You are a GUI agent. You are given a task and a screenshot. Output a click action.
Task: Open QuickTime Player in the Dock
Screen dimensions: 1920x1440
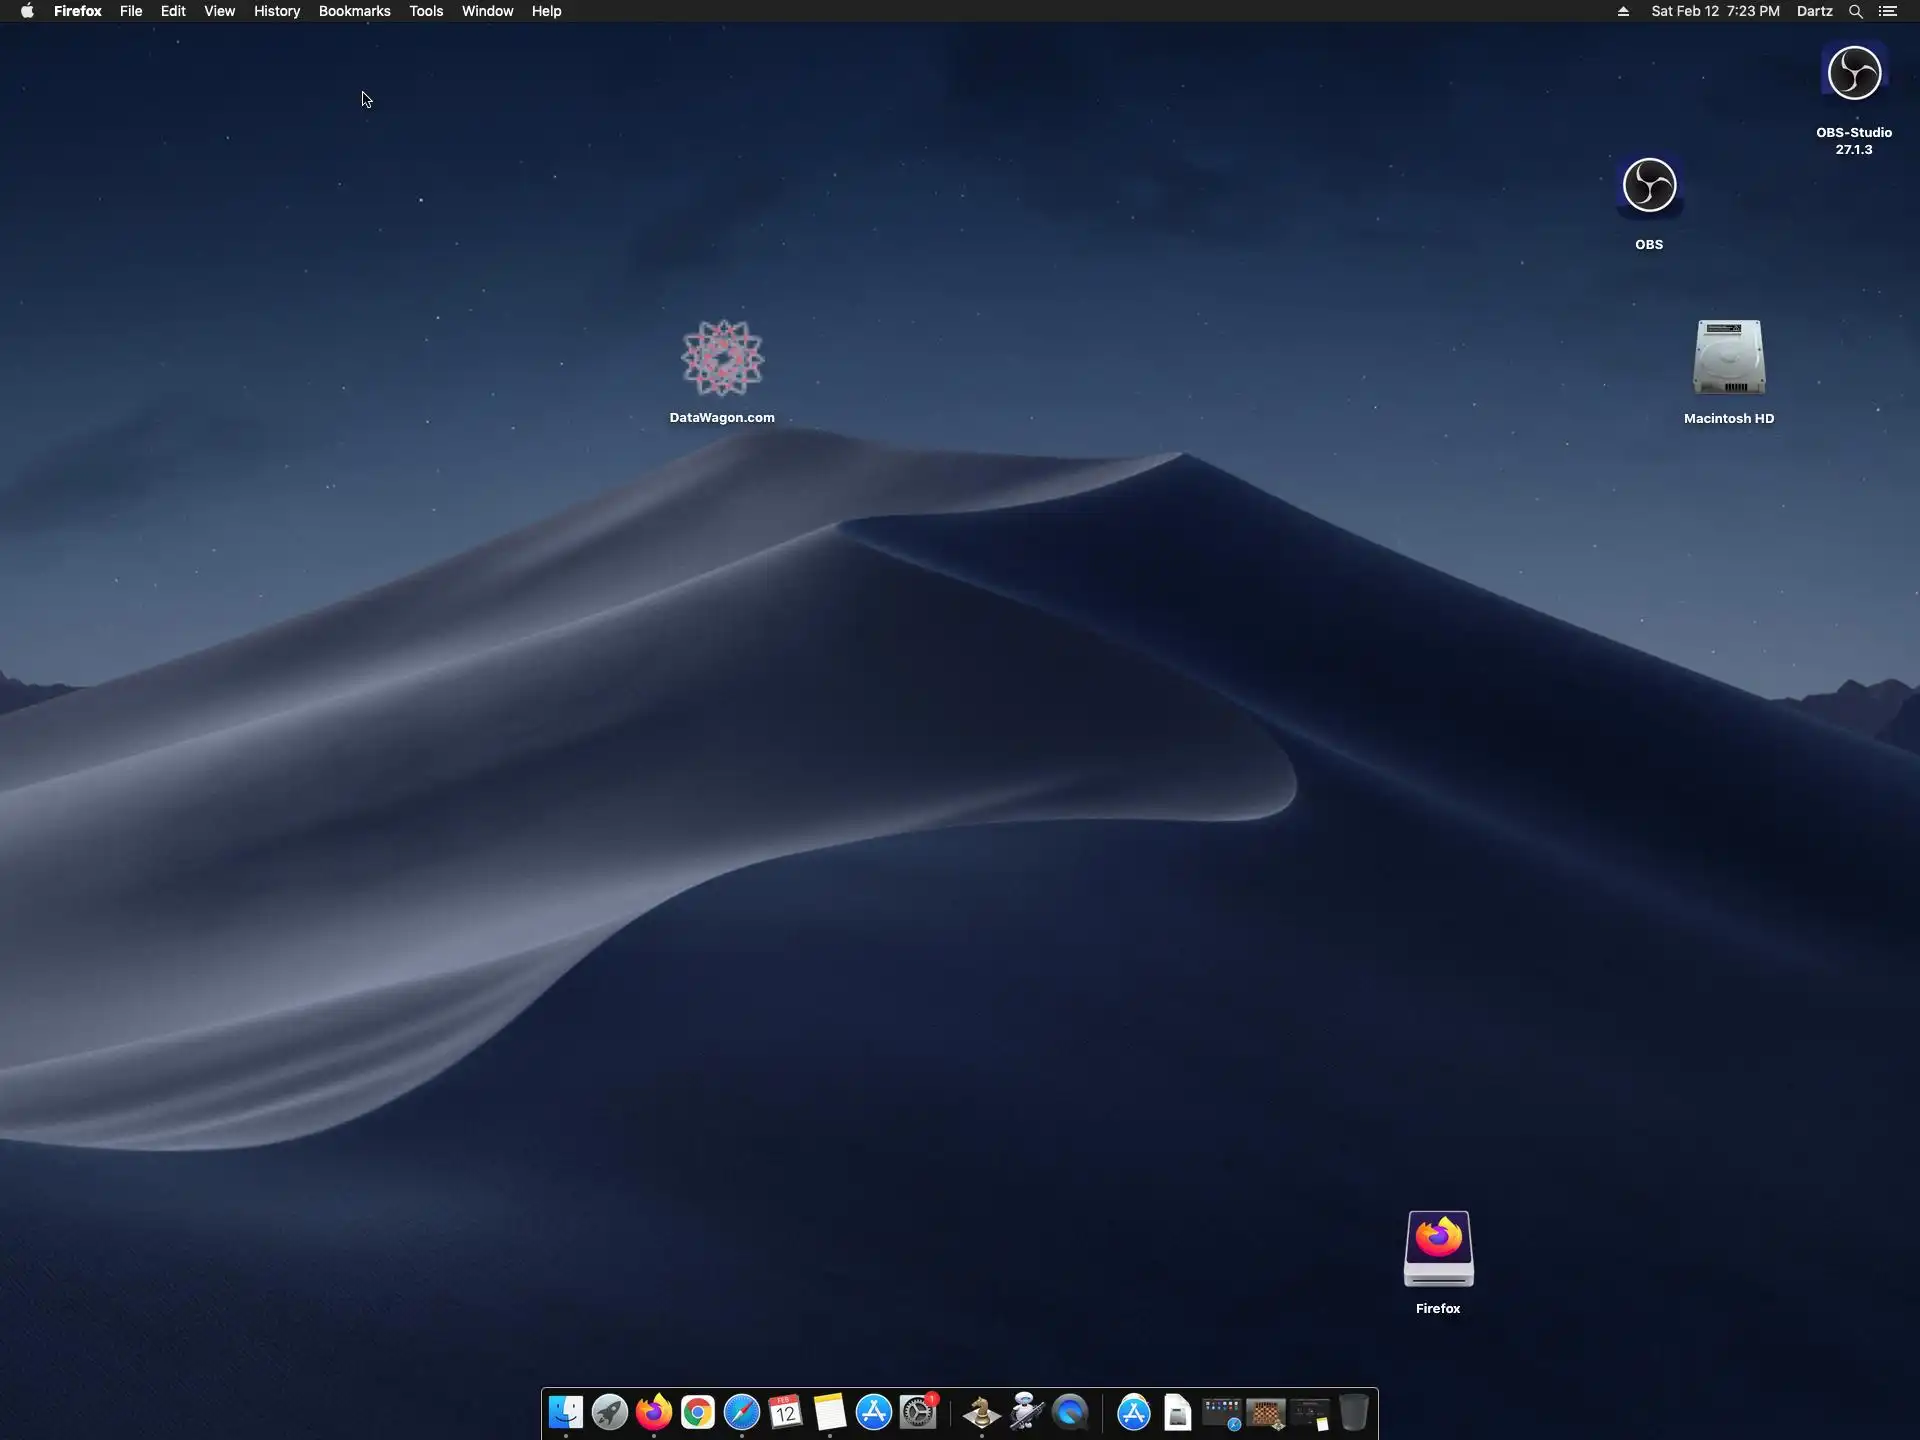(1070, 1412)
